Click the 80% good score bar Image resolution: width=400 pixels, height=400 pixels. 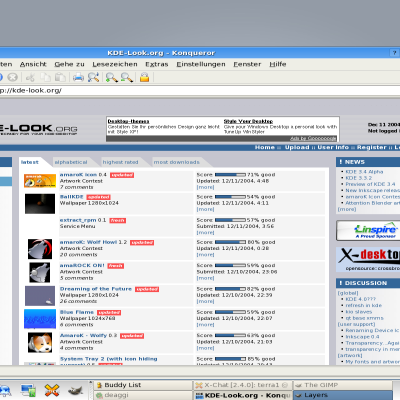click(x=230, y=242)
